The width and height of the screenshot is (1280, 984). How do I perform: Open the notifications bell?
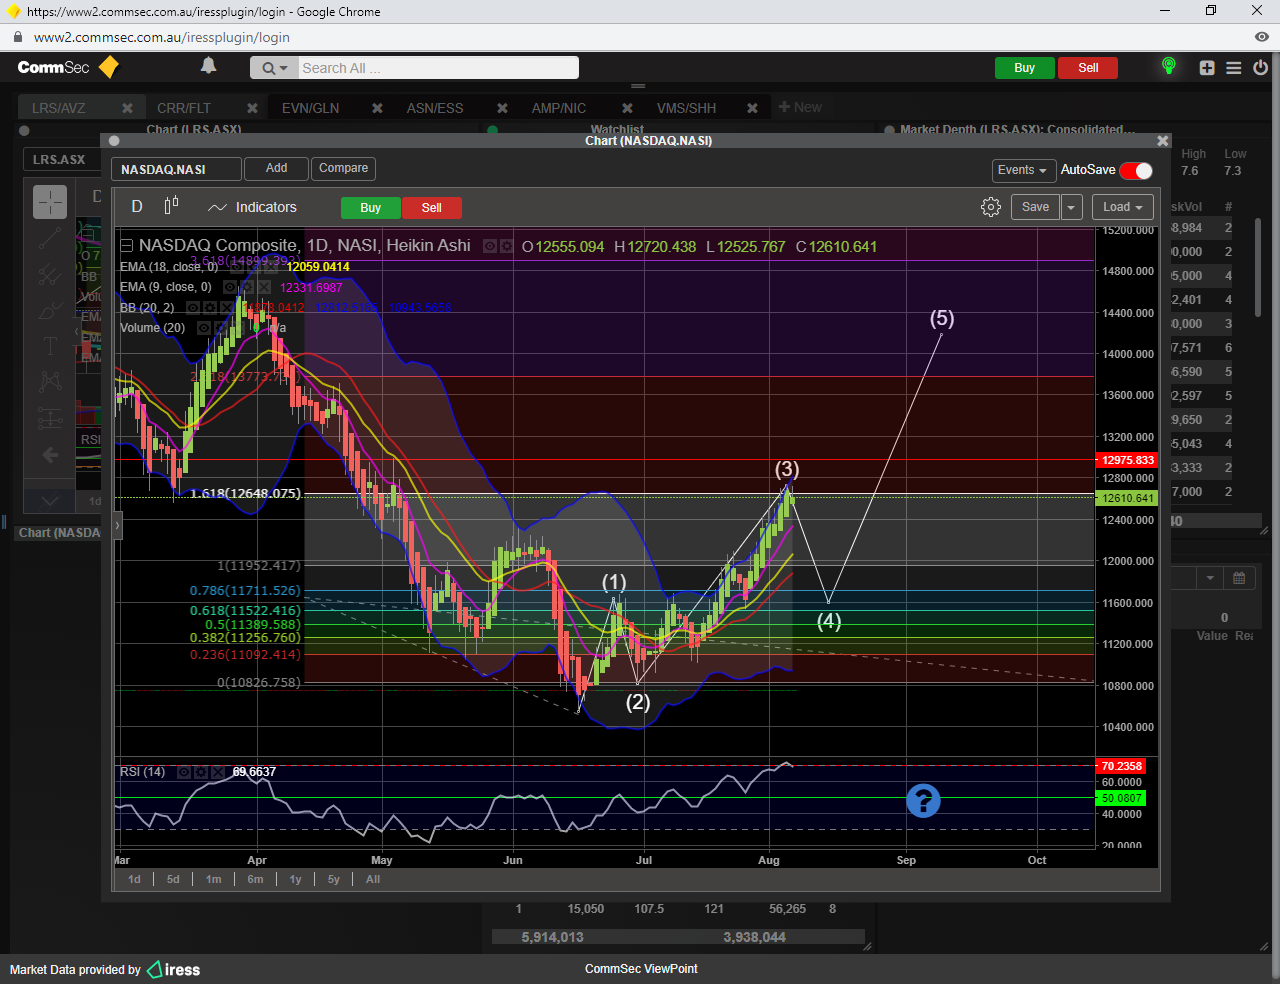pos(208,66)
